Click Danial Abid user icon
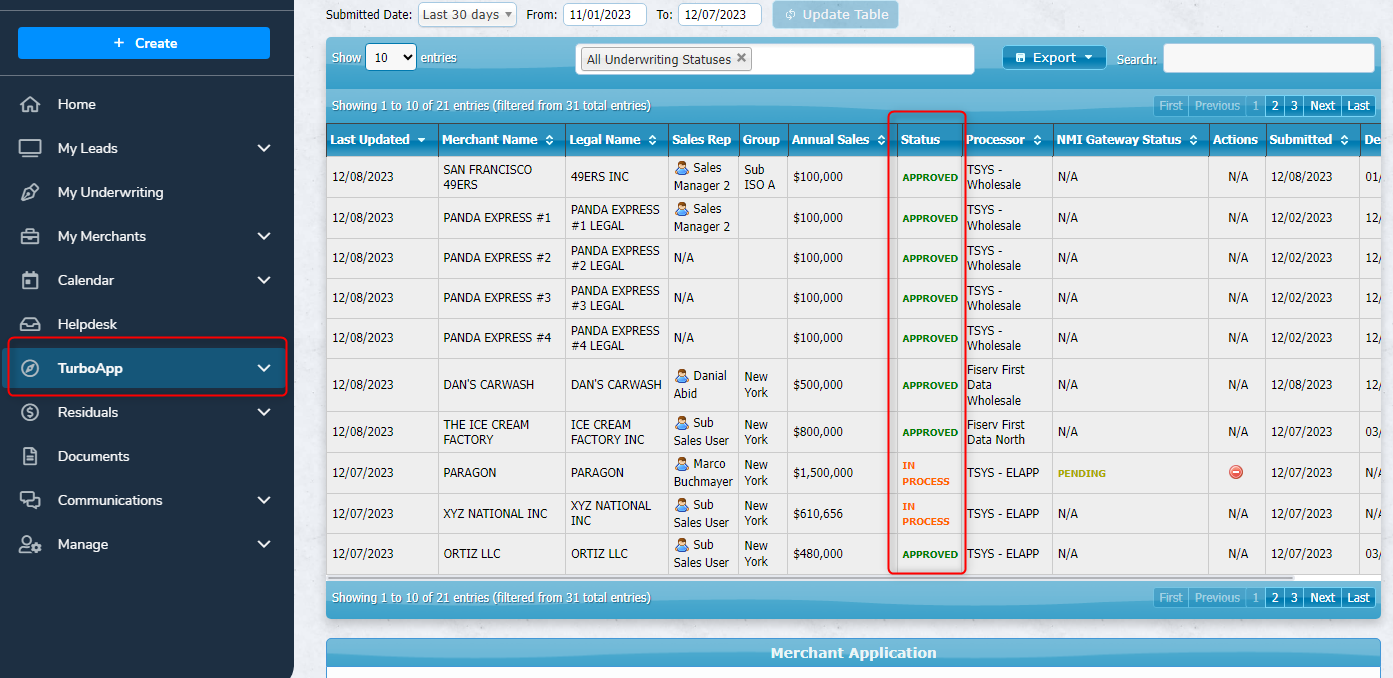1393x678 pixels. tap(682, 376)
